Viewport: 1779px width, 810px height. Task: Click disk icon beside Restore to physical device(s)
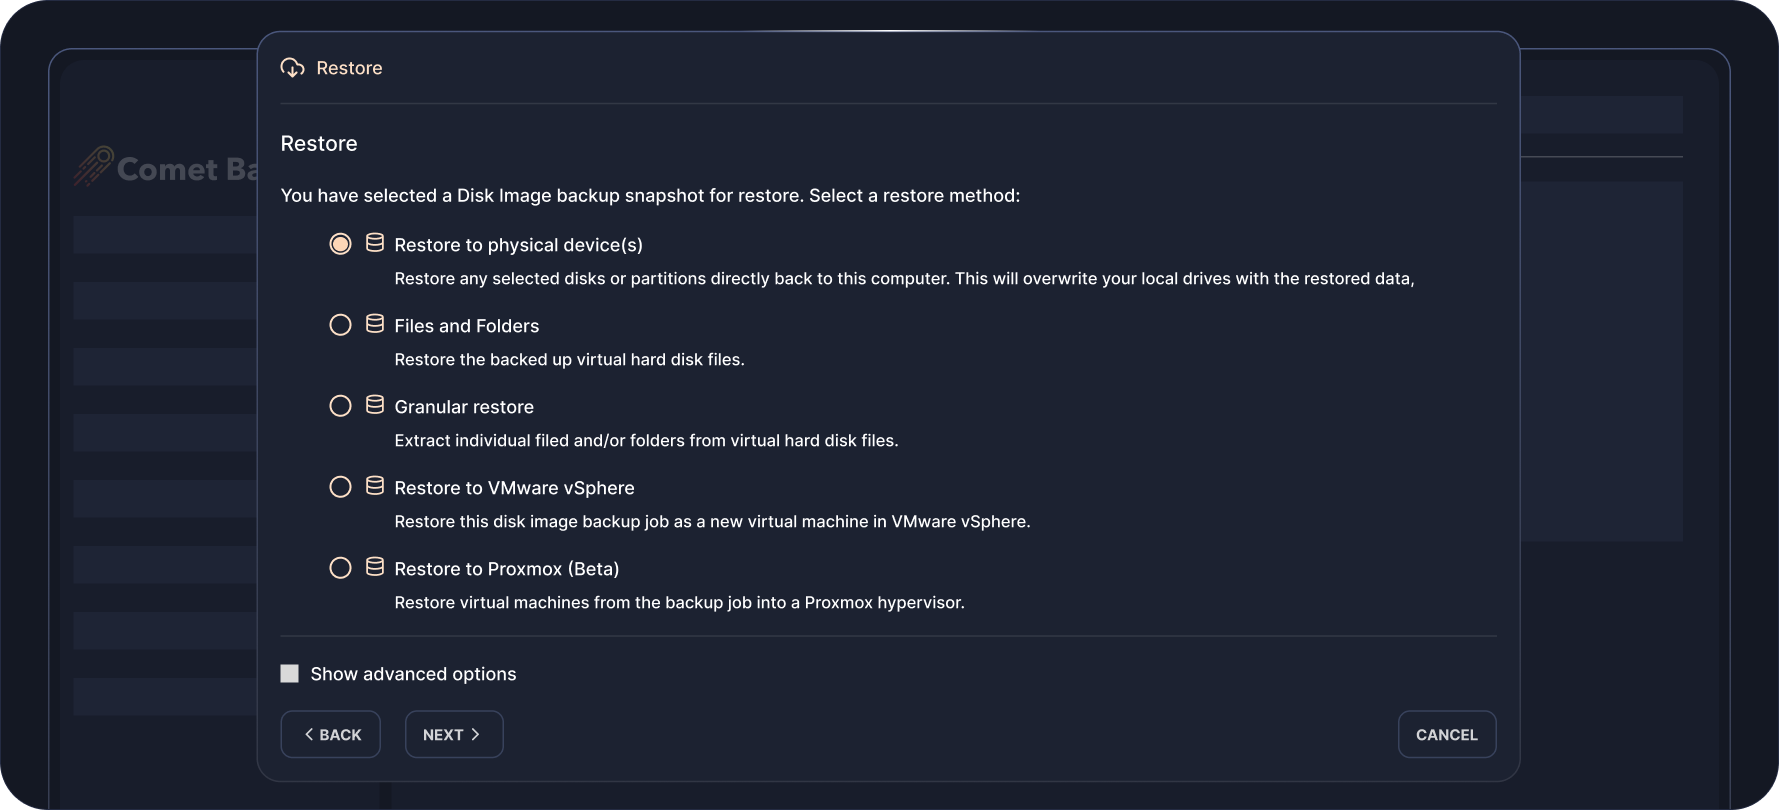375,243
